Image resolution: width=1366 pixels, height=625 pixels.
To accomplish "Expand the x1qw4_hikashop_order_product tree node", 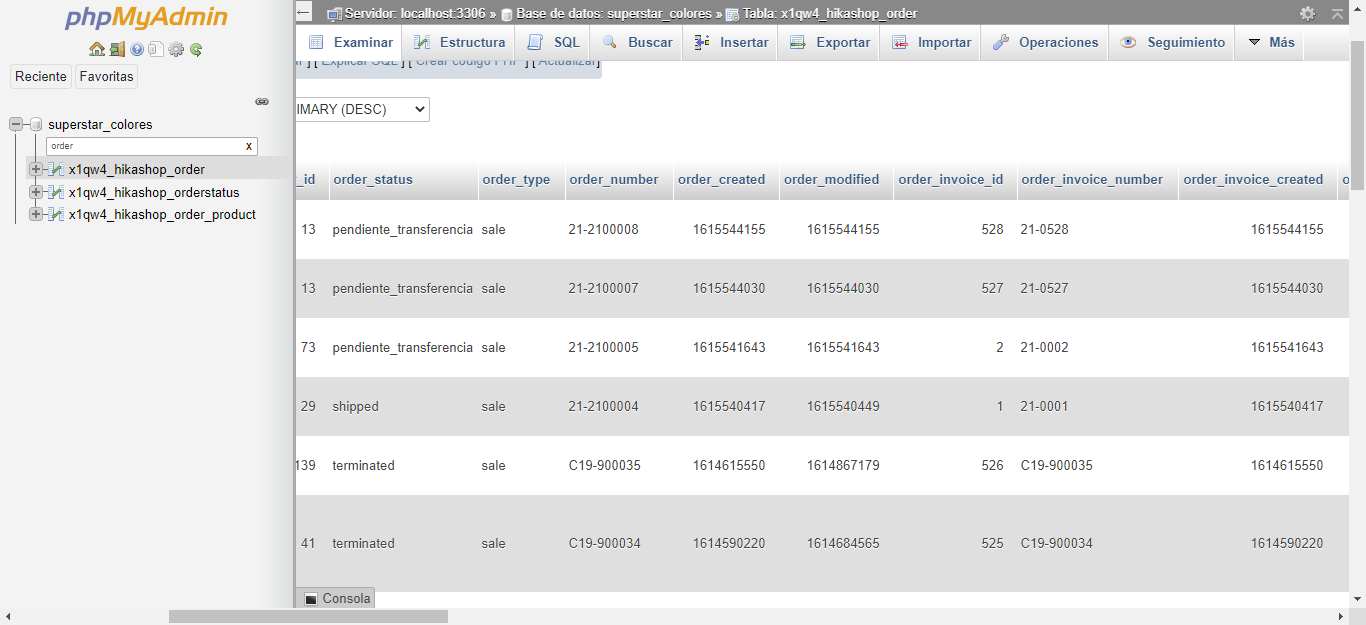I will click(36, 214).
